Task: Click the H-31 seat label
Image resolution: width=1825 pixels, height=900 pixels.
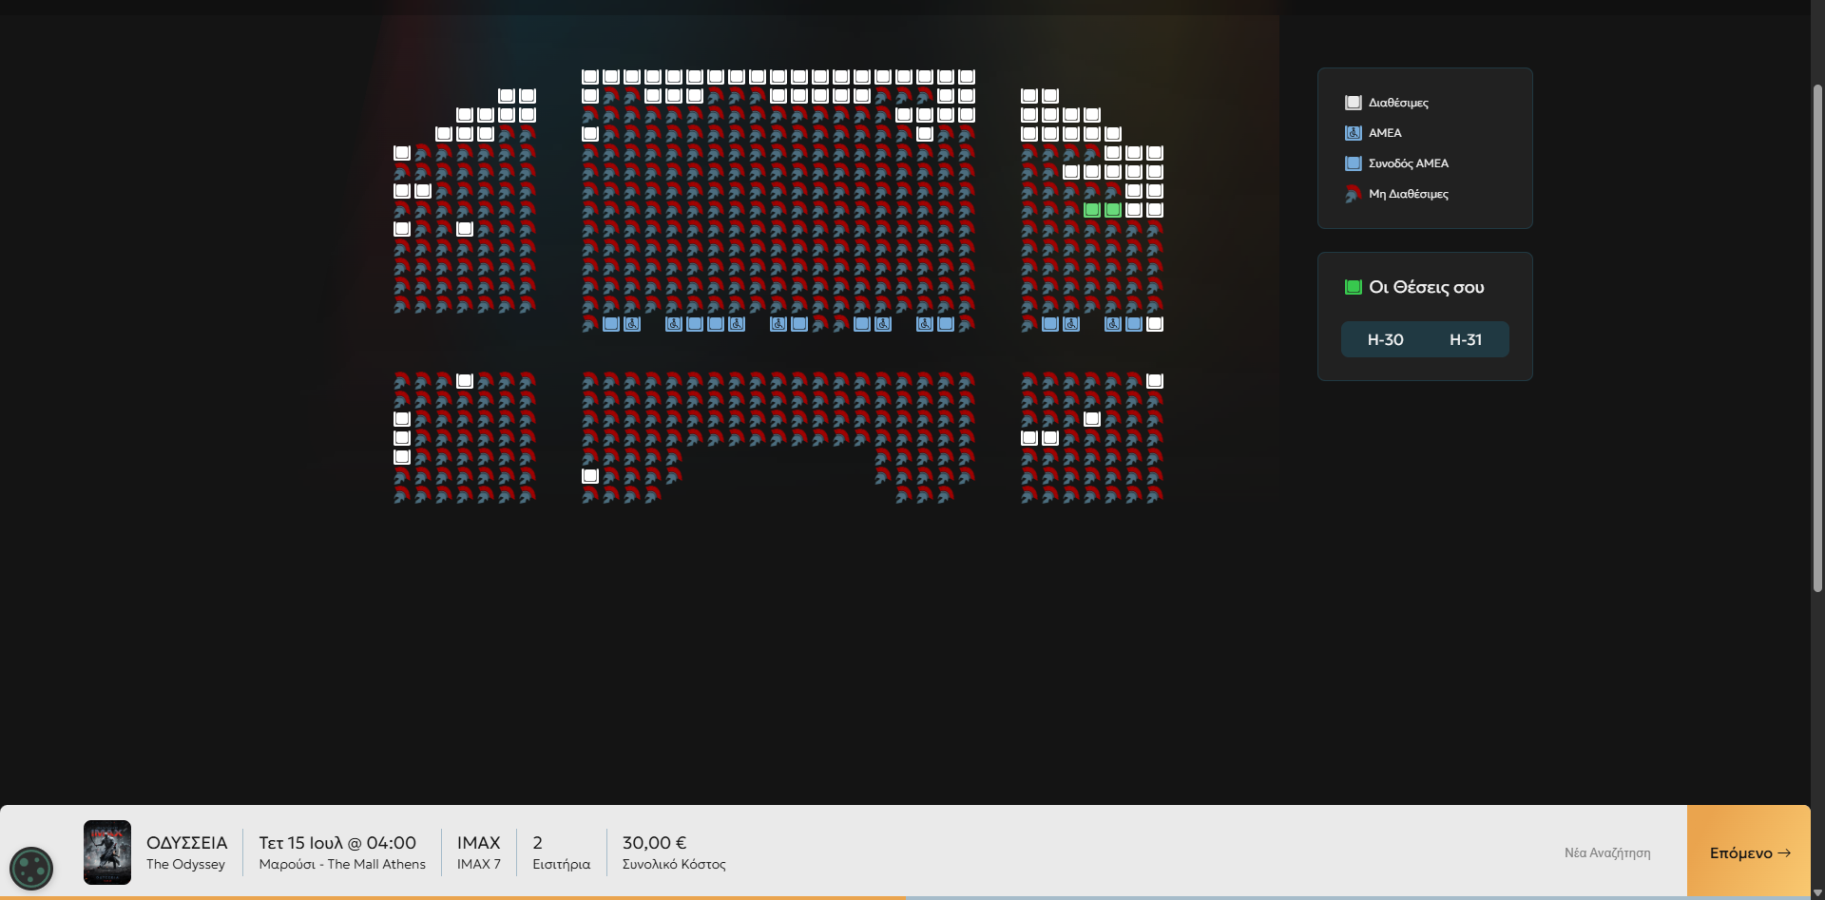Action: [1465, 340]
